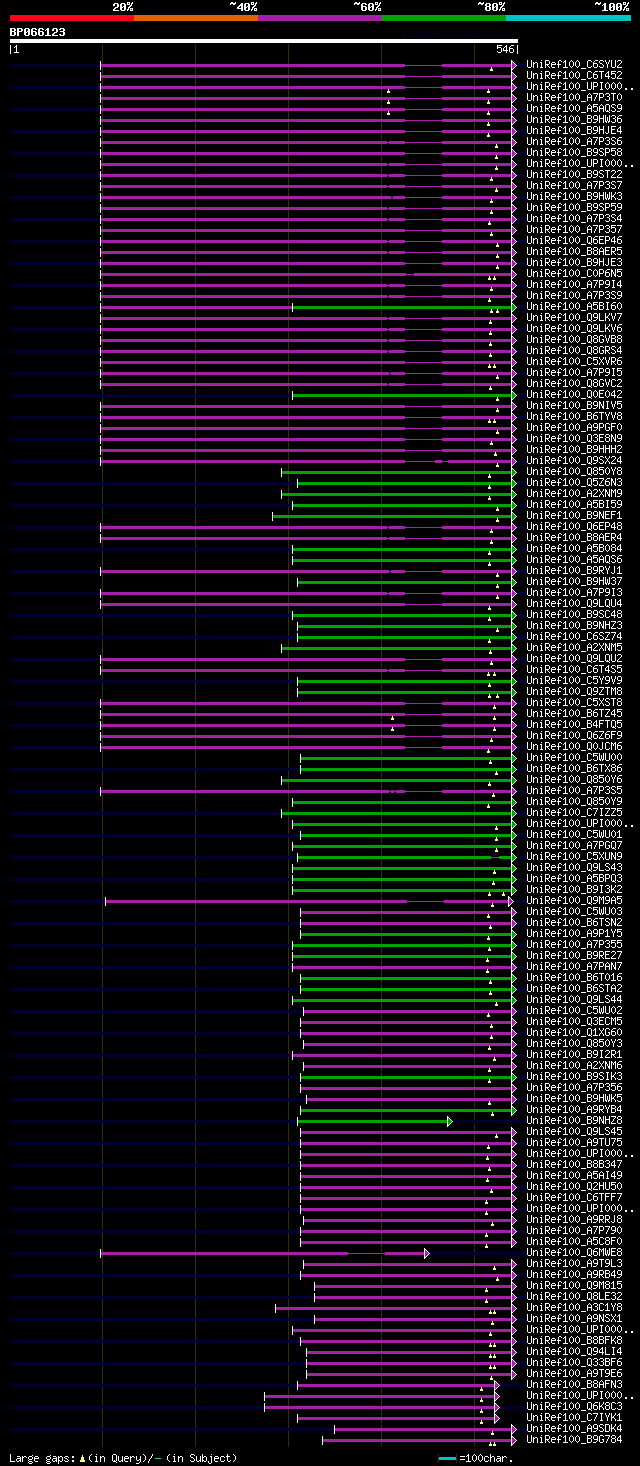This screenshot has width=640, height=1466.
Task: Select hit label UniRef100_C6TFF7
Action: (574, 1198)
